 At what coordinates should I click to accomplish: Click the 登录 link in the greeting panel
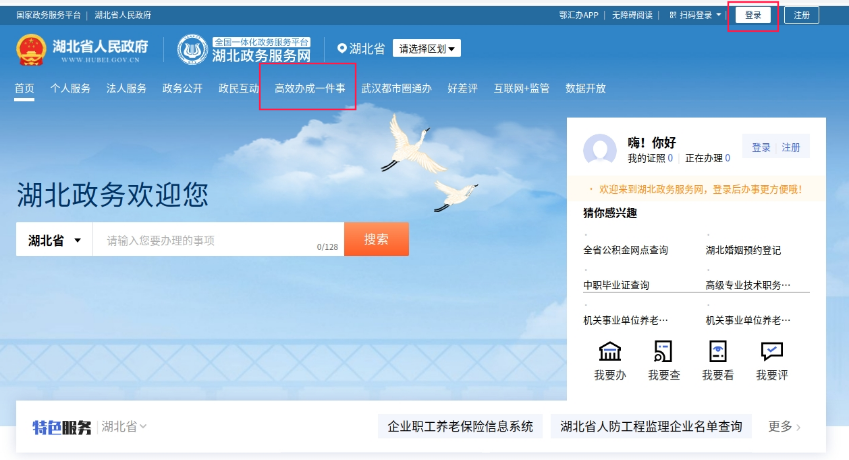point(761,147)
